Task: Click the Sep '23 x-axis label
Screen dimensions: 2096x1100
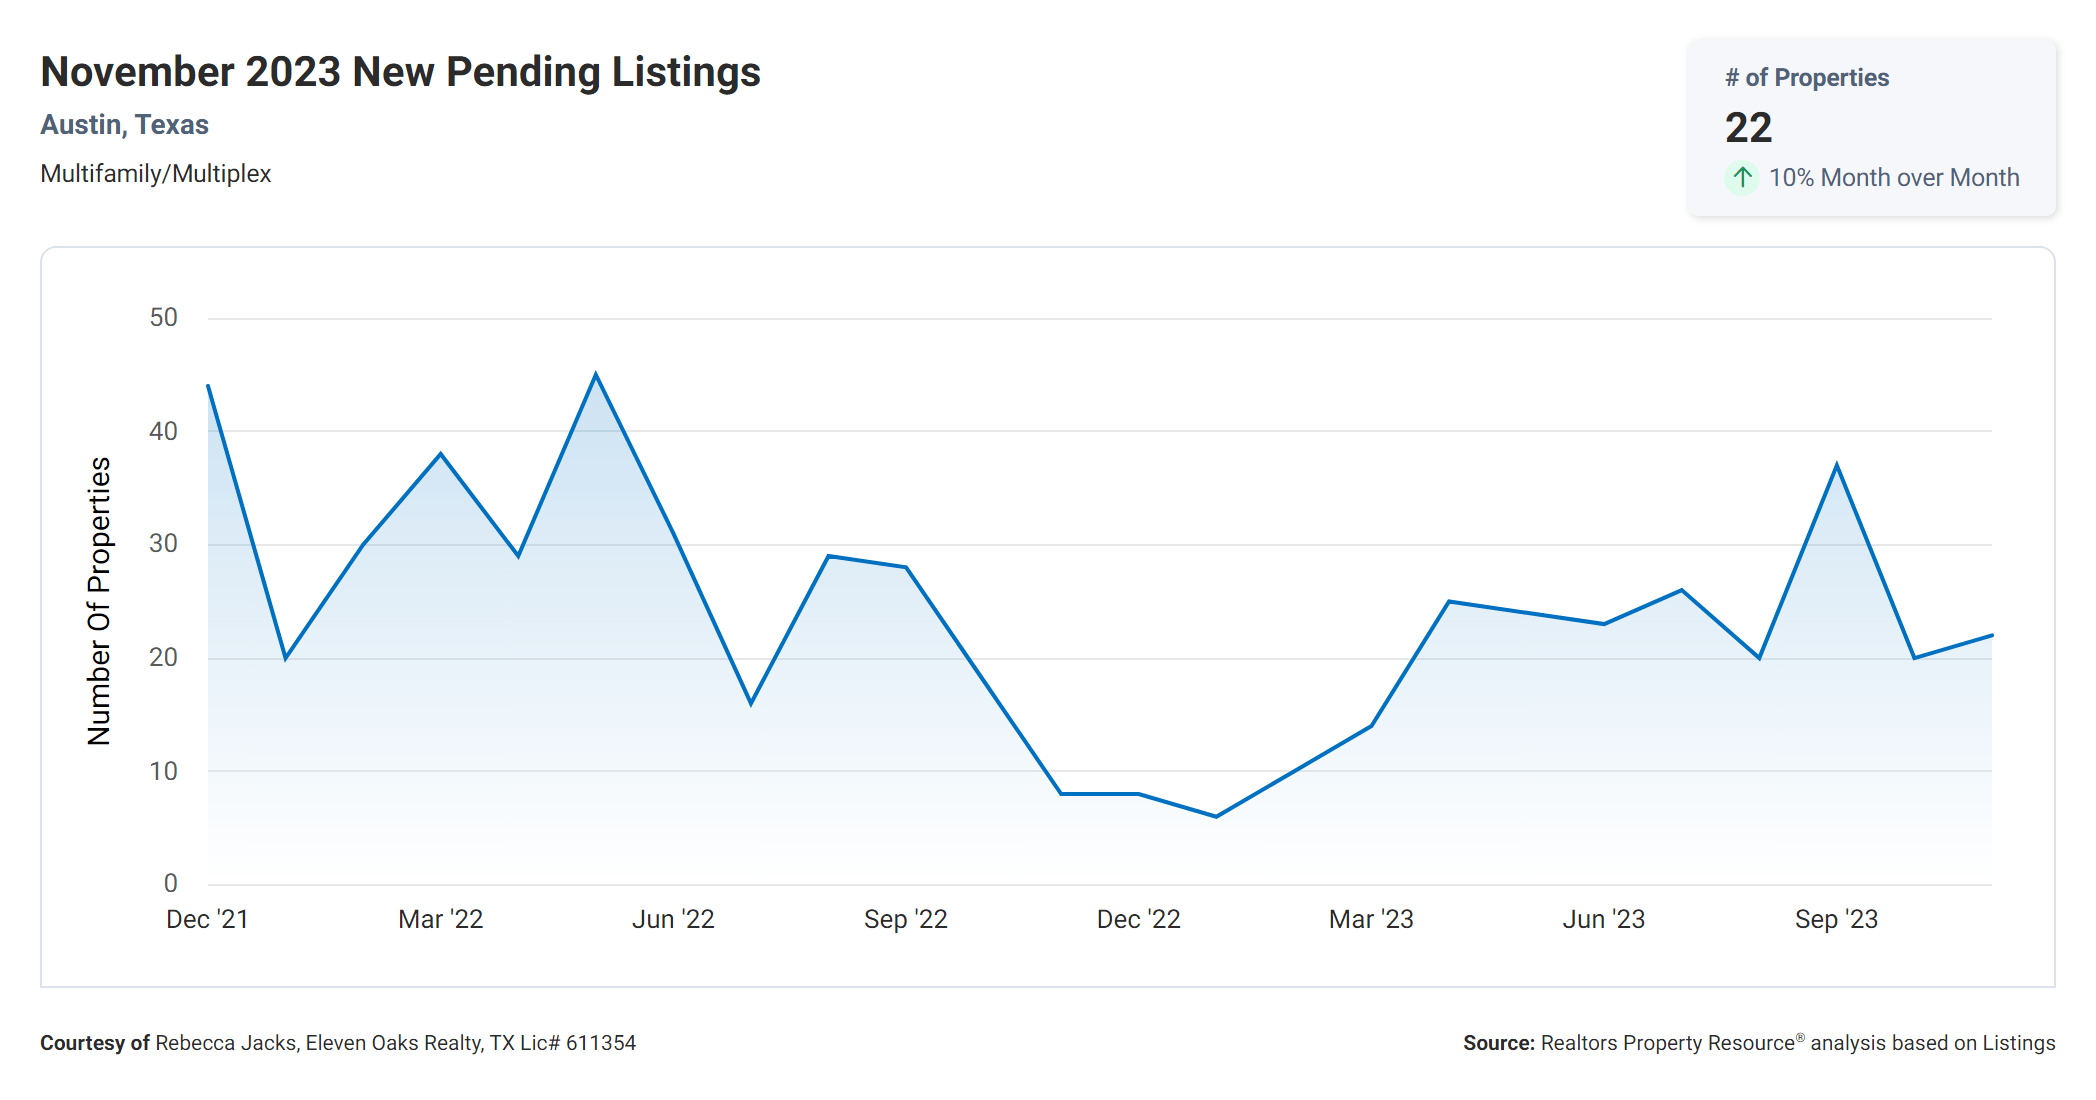Action: 1836,919
